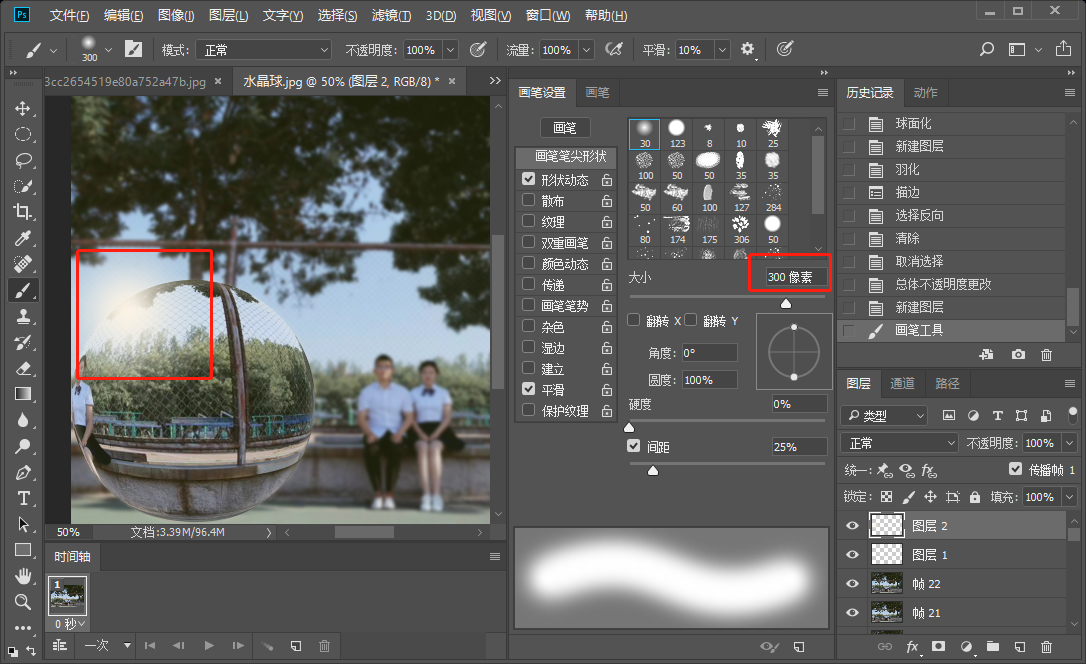This screenshot has height=664, width=1086.
Task: Select the Lasso tool
Action: point(23,161)
